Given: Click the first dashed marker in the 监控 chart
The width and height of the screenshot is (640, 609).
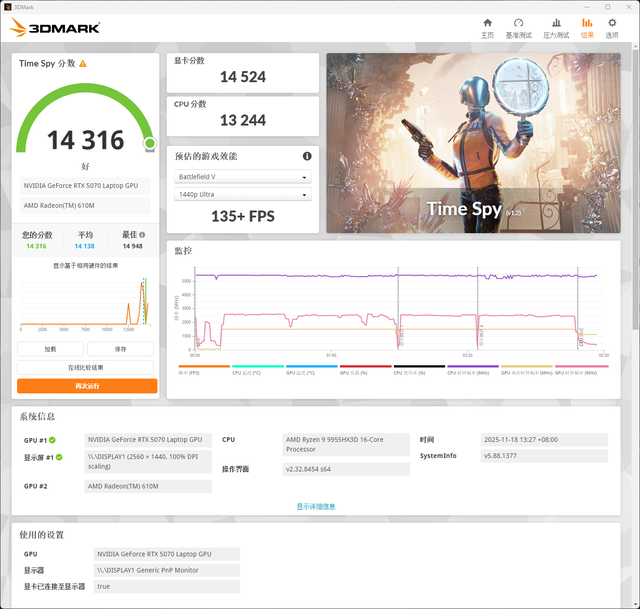Looking at the screenshot, I should click(x=195, y=308).
